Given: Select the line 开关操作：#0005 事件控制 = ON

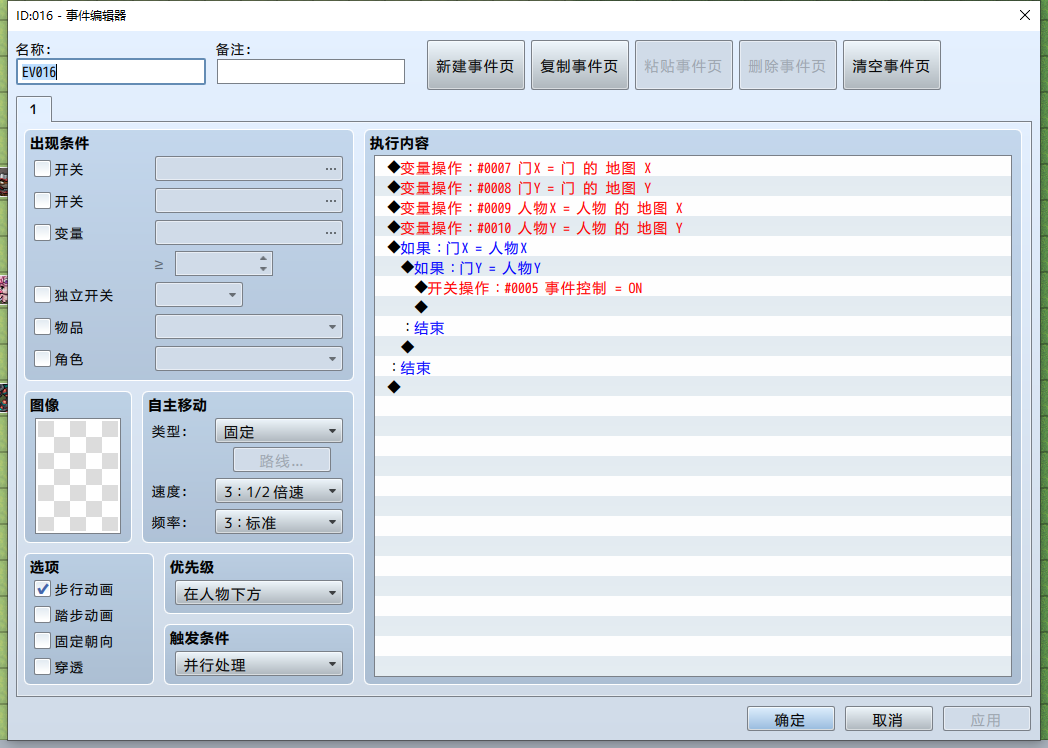Looking at the screenshot, I should coord(692,287).
